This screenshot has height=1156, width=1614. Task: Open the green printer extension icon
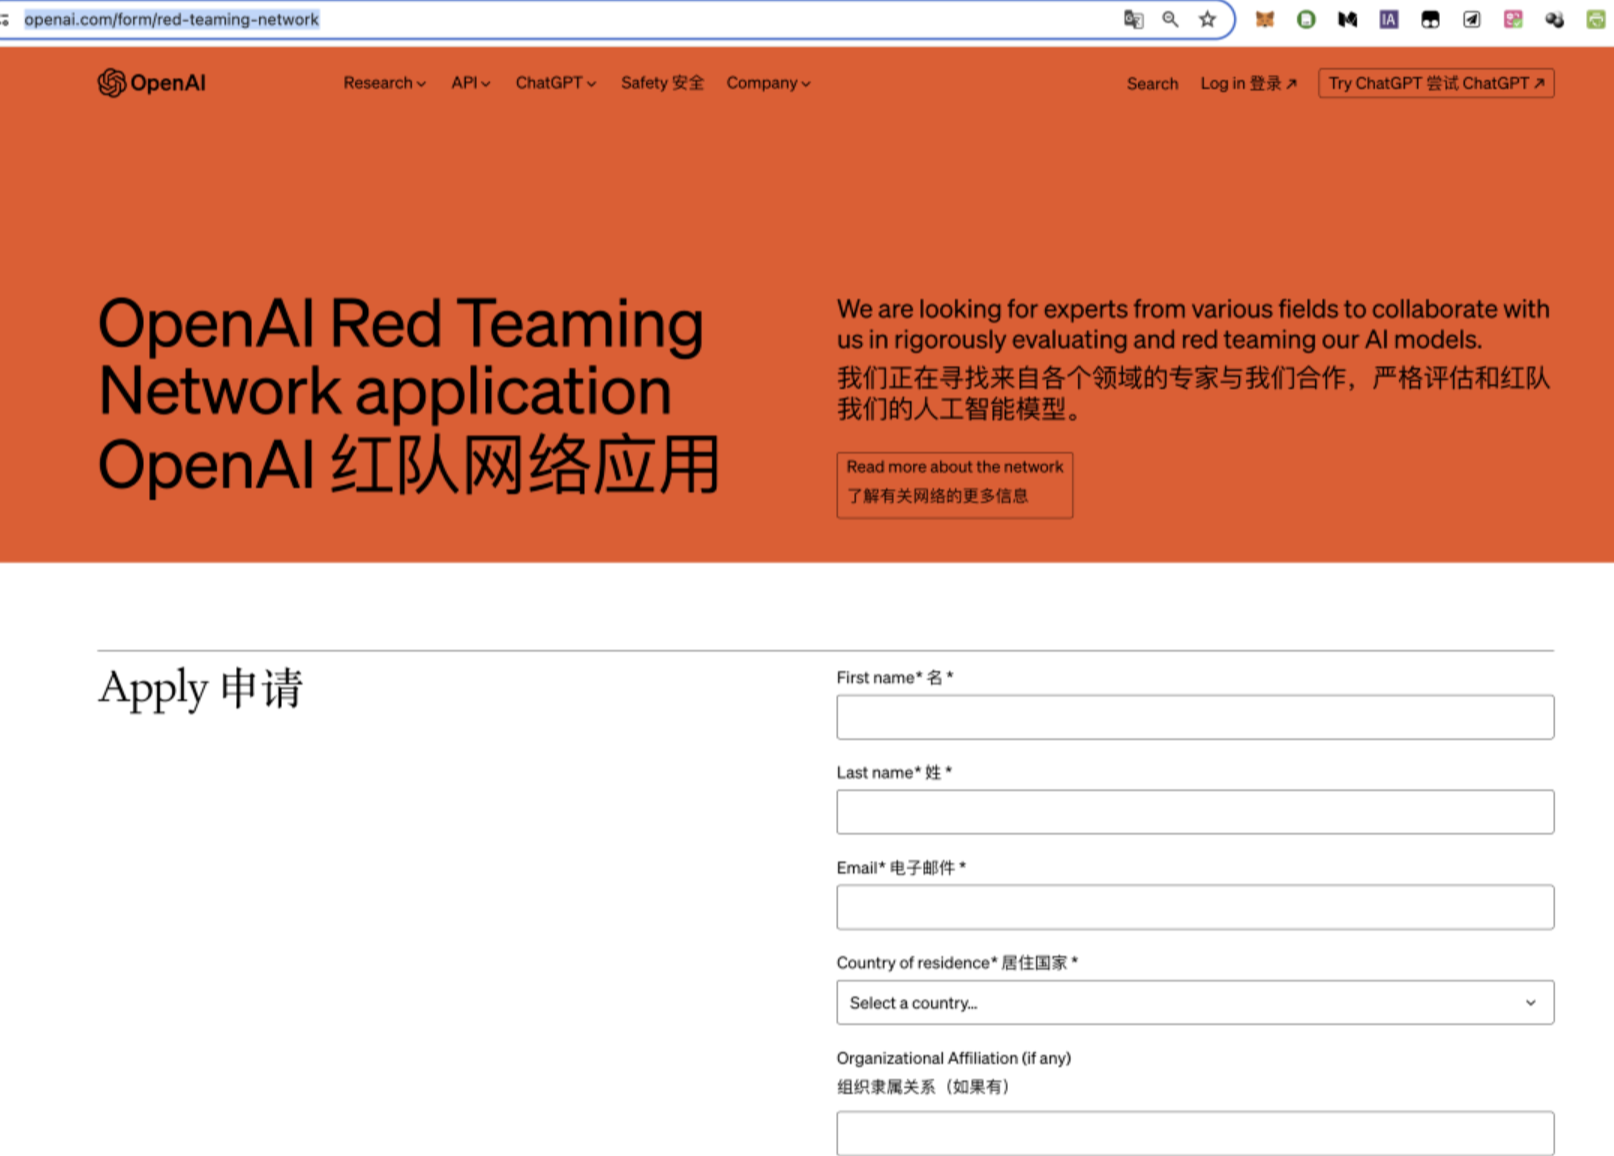pyautogui.click(x=1596, y=19)
